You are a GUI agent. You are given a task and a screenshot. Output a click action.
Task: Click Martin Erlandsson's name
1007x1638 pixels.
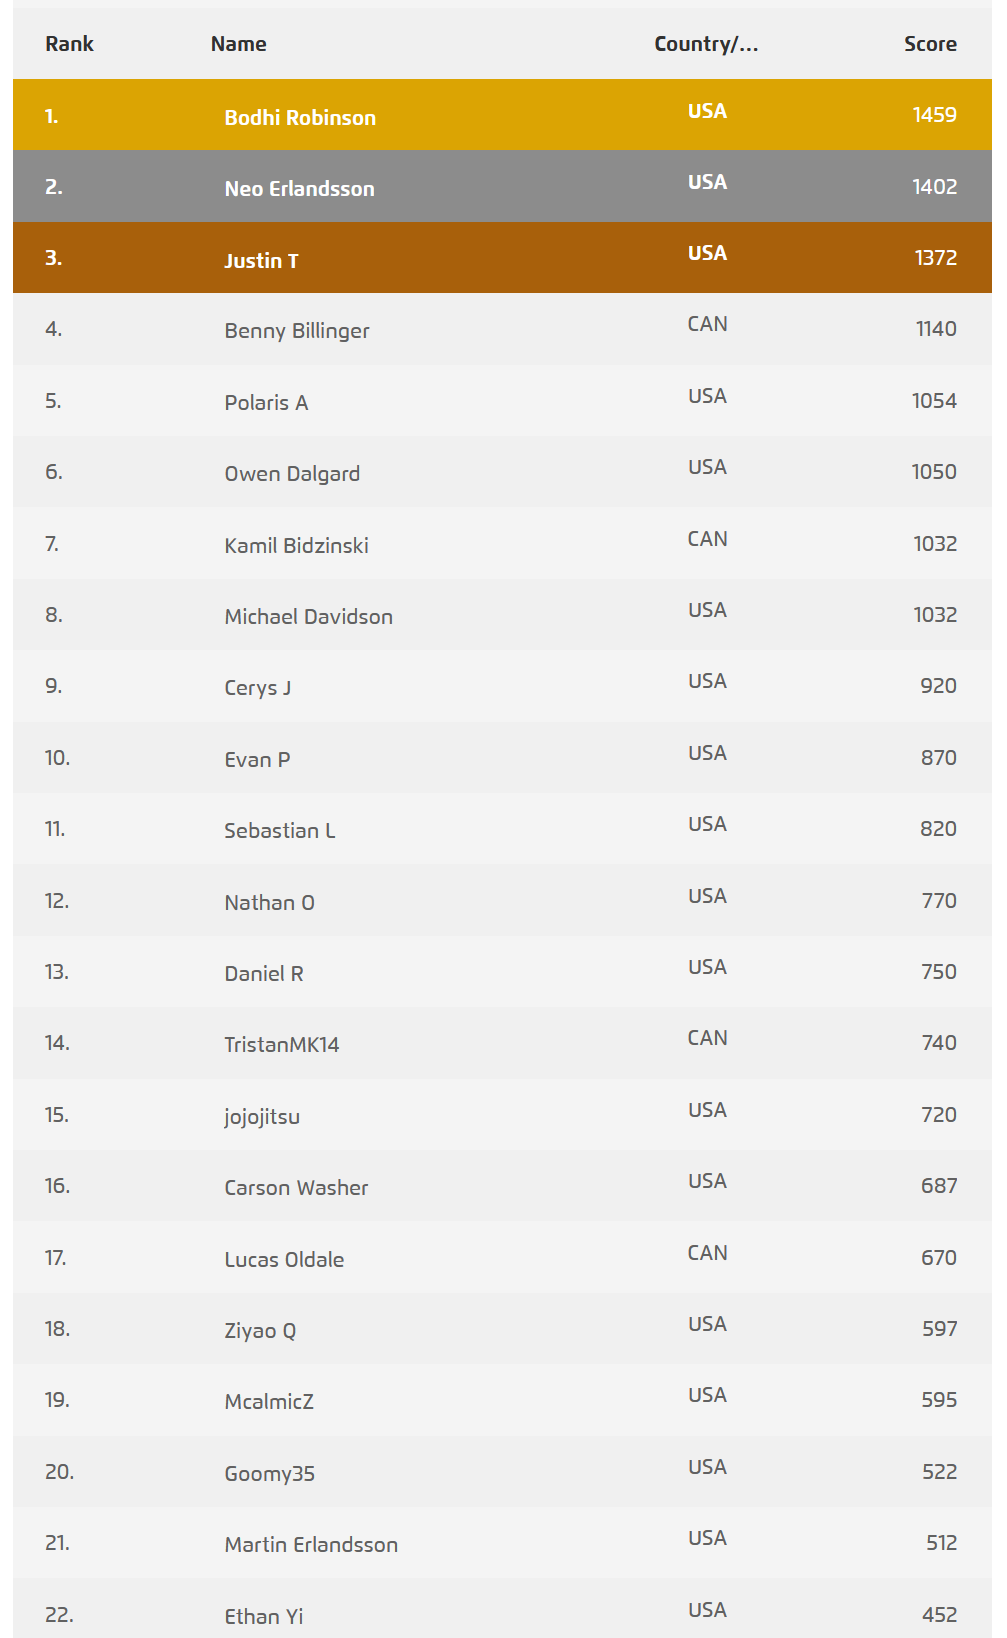click(x=311, y=1545)
